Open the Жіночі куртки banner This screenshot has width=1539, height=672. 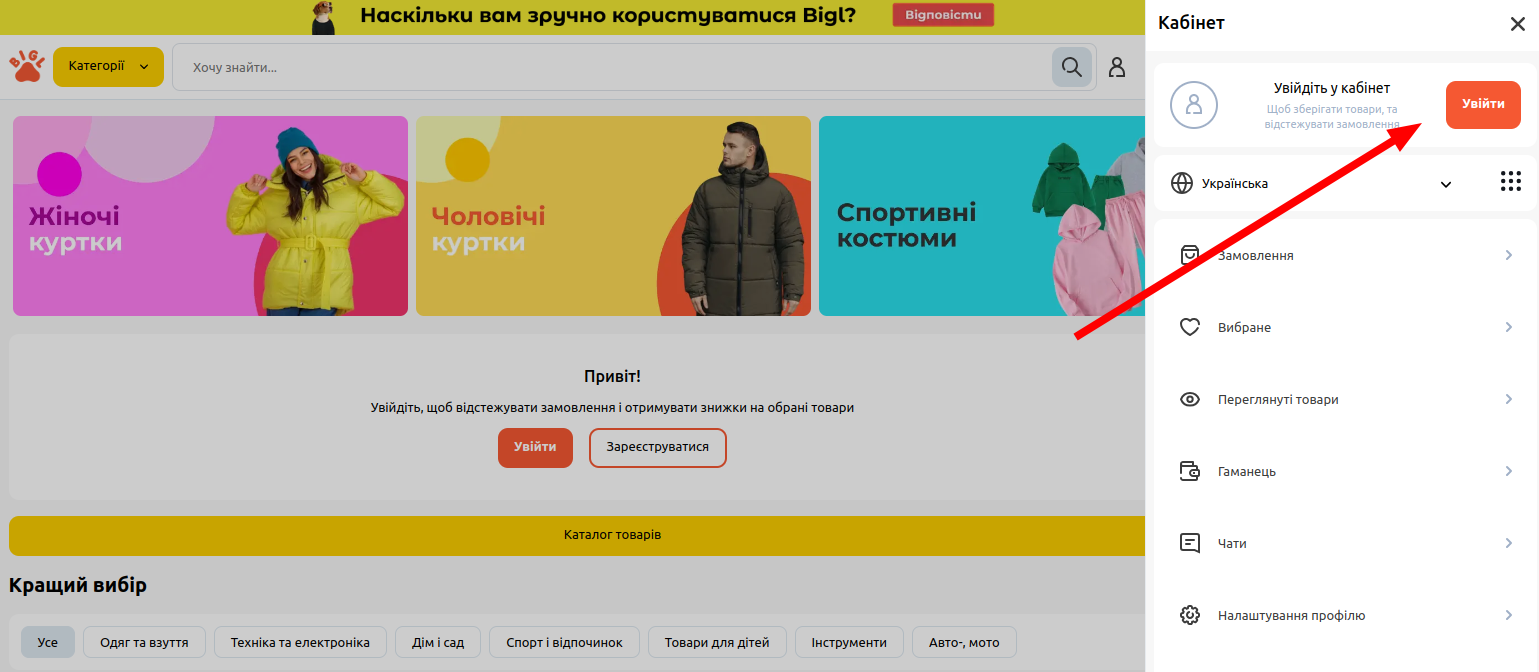[x=210, y=216]
